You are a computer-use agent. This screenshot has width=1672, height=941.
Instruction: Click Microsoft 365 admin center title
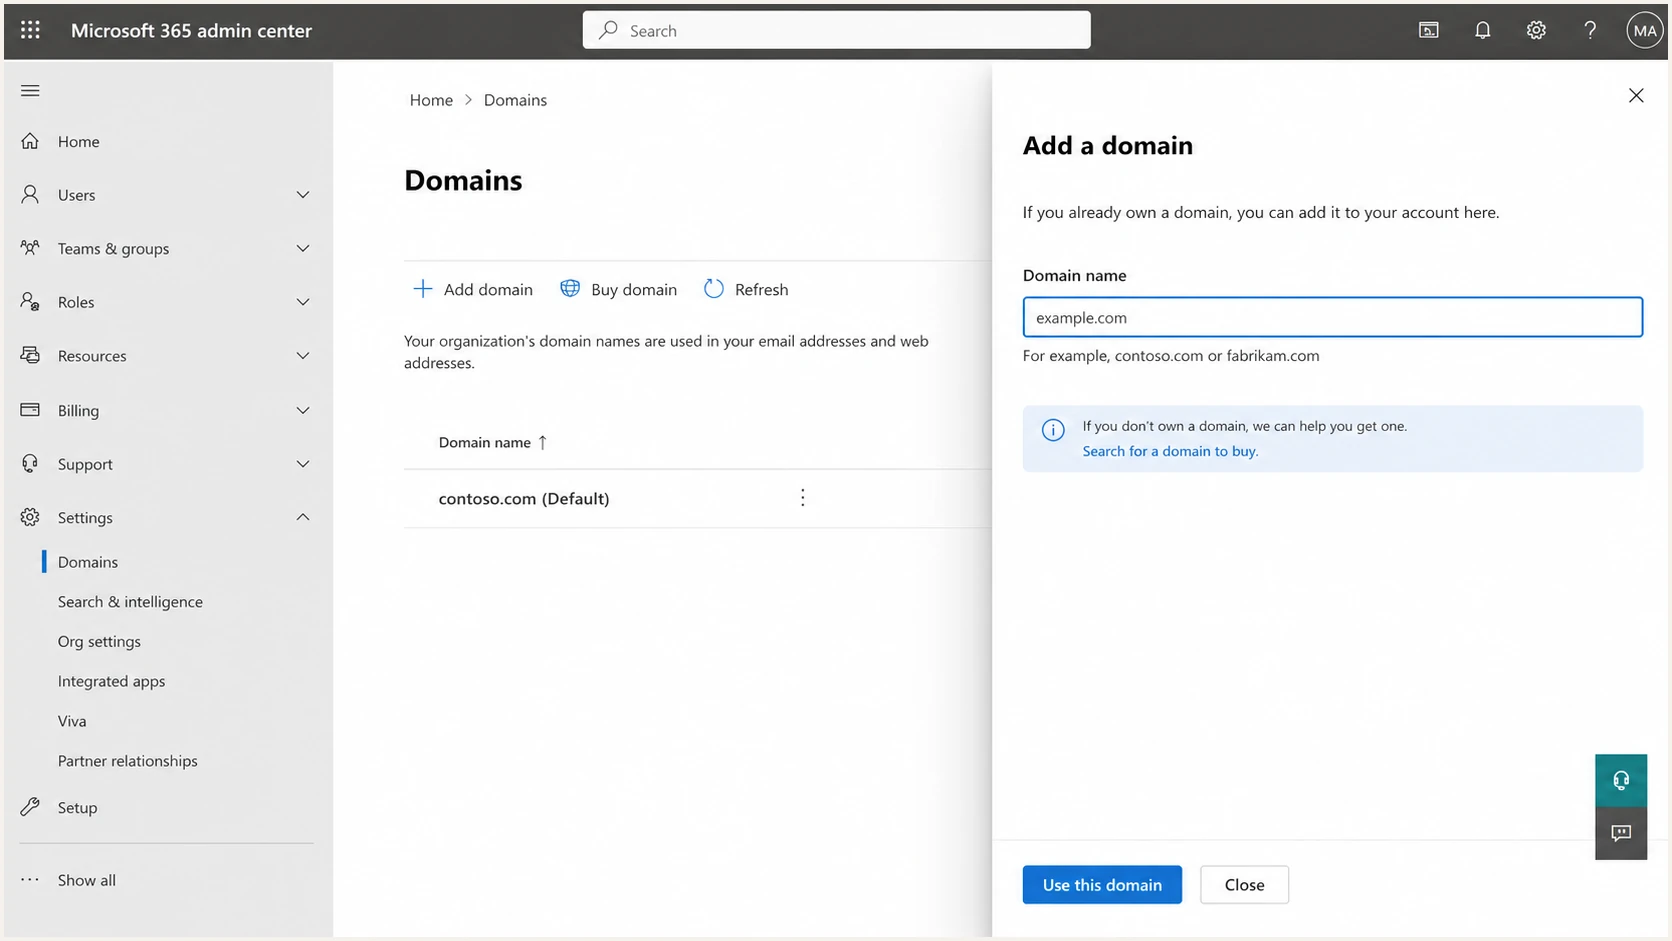191,30
